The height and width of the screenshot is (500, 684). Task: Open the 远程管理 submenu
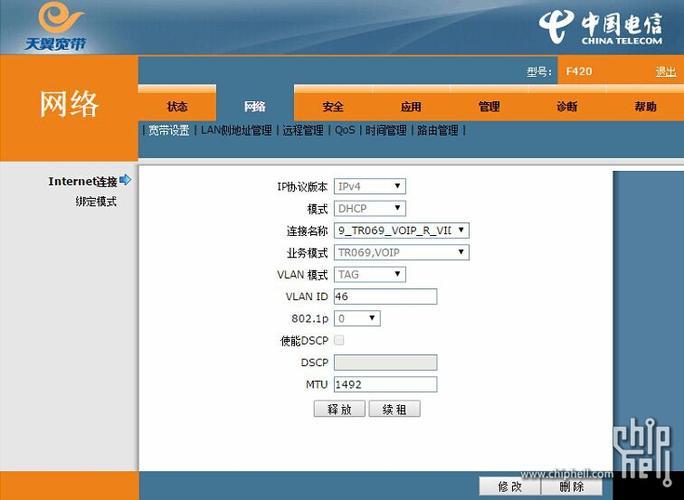point(303,130)
